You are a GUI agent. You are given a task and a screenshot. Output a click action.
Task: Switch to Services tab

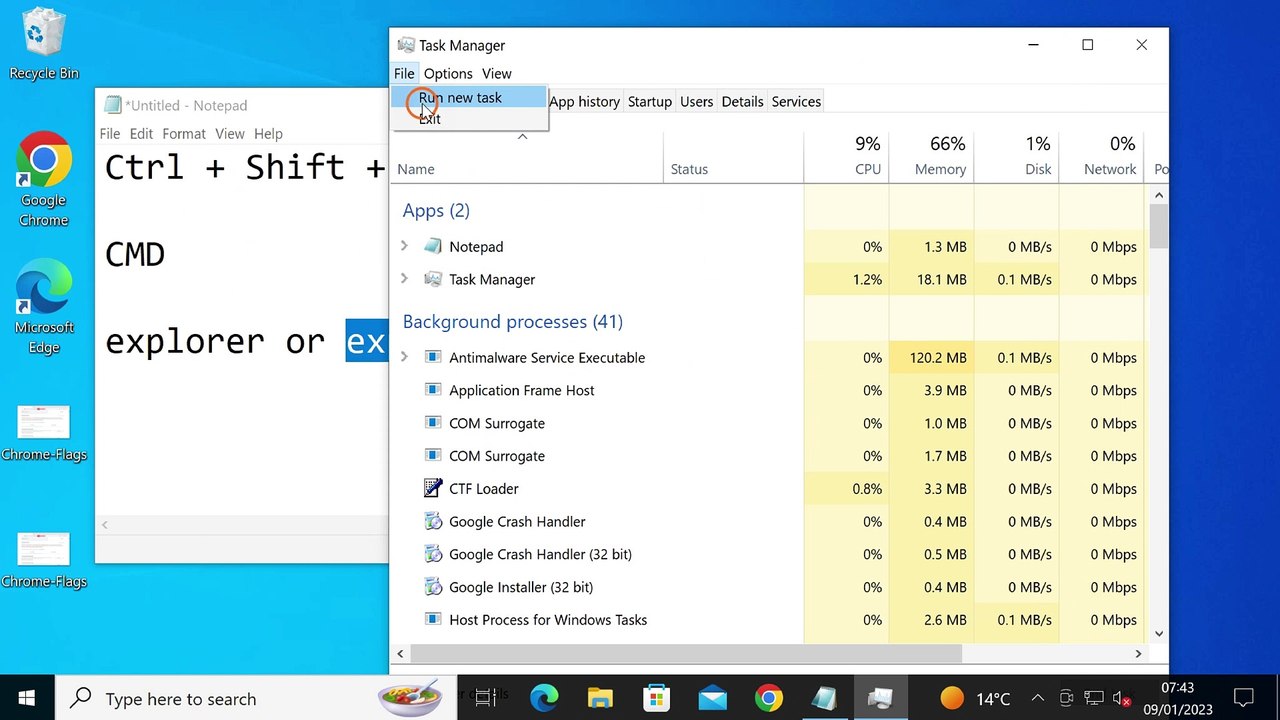click(796, 101)
